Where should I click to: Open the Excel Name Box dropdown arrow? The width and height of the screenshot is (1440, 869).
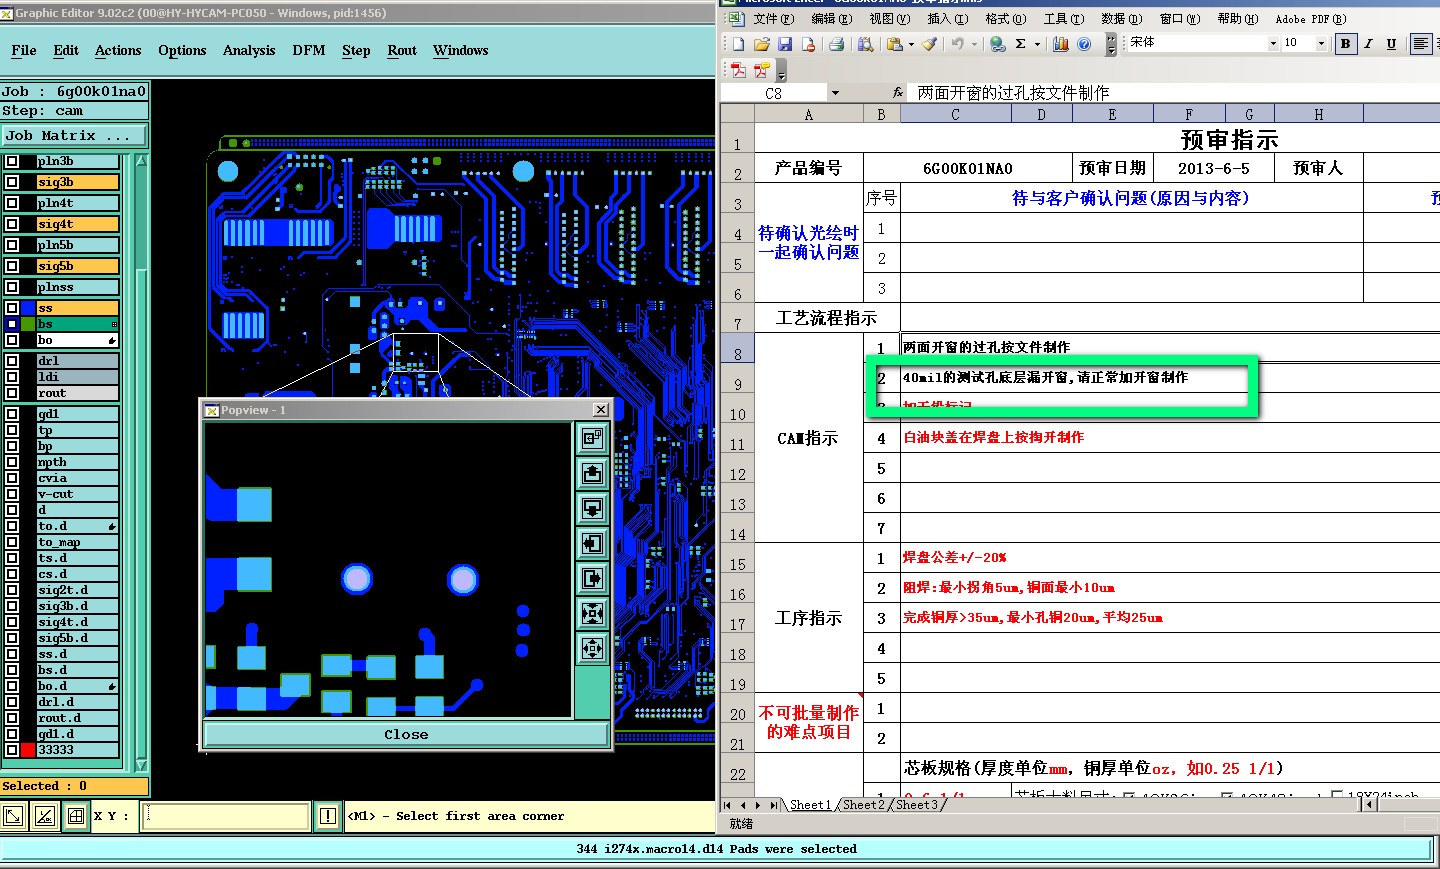tap(835, 93)
